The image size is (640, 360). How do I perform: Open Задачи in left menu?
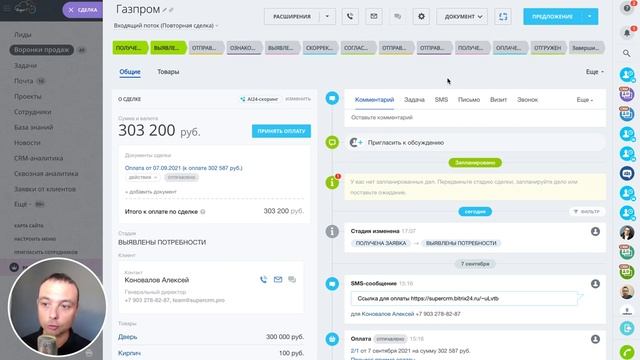click(25, 65)
